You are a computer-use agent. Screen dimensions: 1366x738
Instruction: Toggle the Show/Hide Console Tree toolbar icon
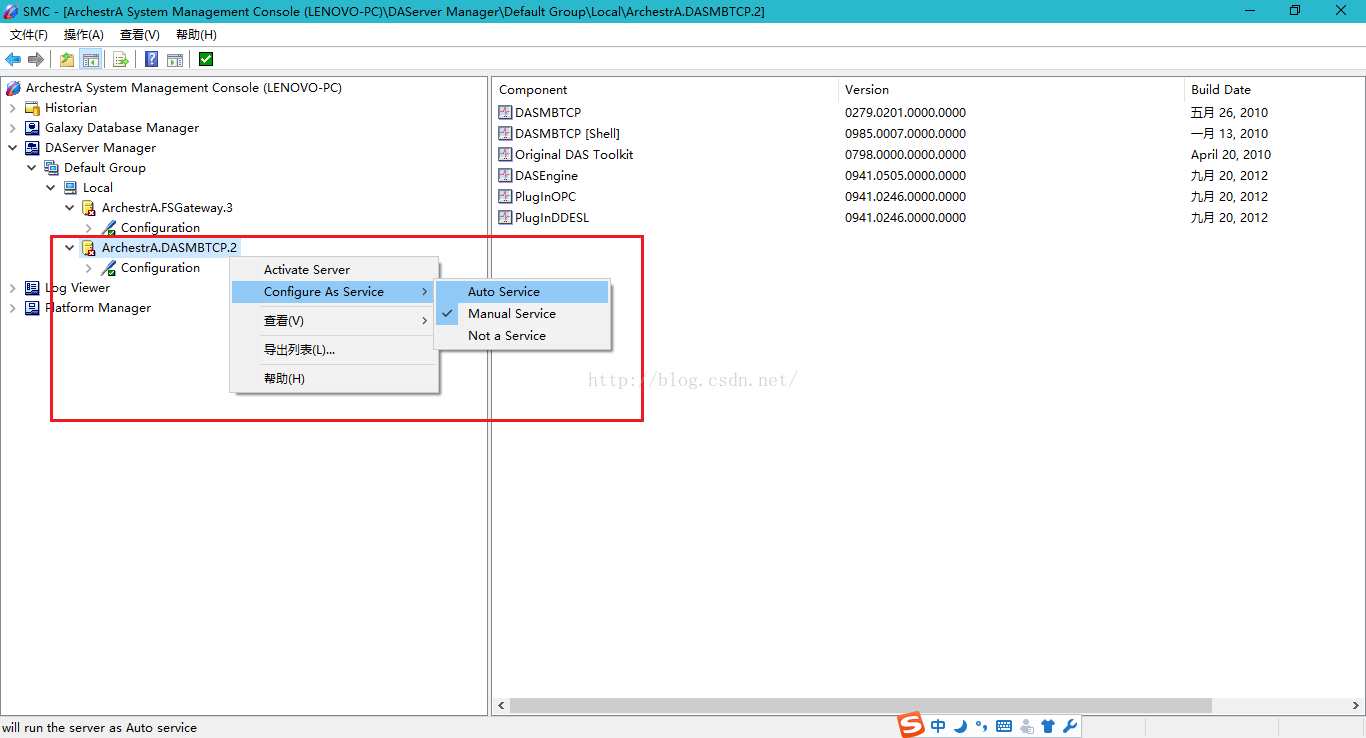(90, 59)
